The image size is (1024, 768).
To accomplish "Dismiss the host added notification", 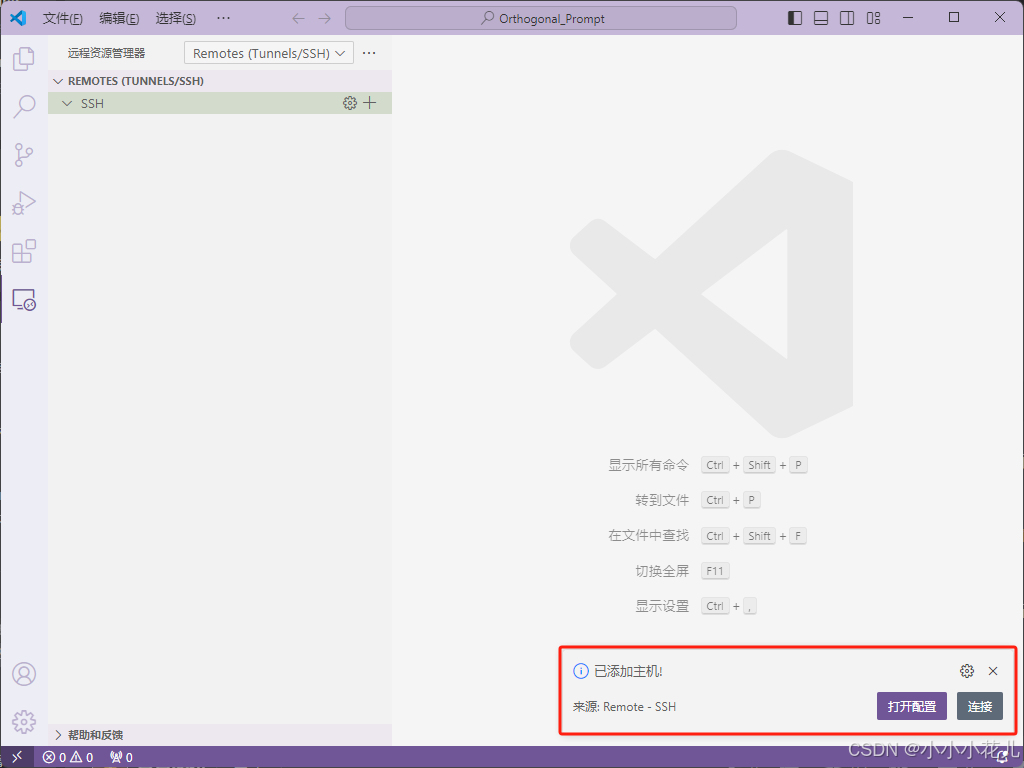I will 993,671.
